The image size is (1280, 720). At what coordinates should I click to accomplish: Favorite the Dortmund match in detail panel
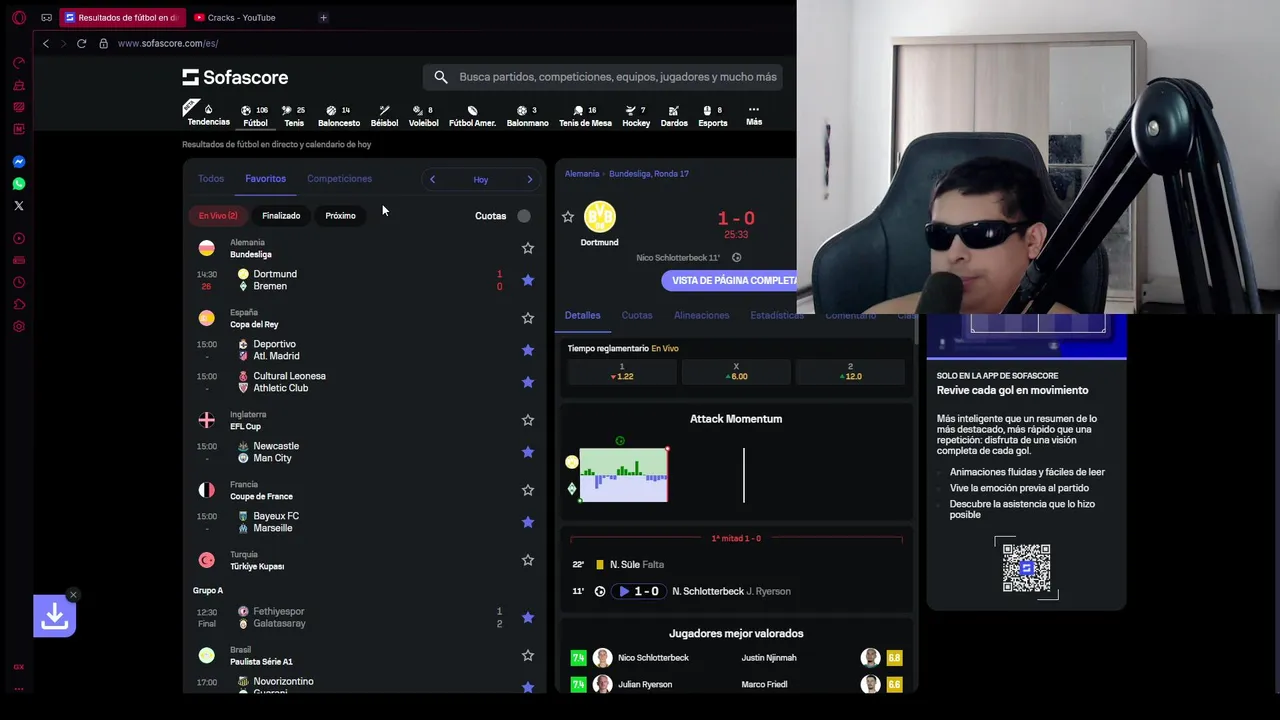coord(568,217)
